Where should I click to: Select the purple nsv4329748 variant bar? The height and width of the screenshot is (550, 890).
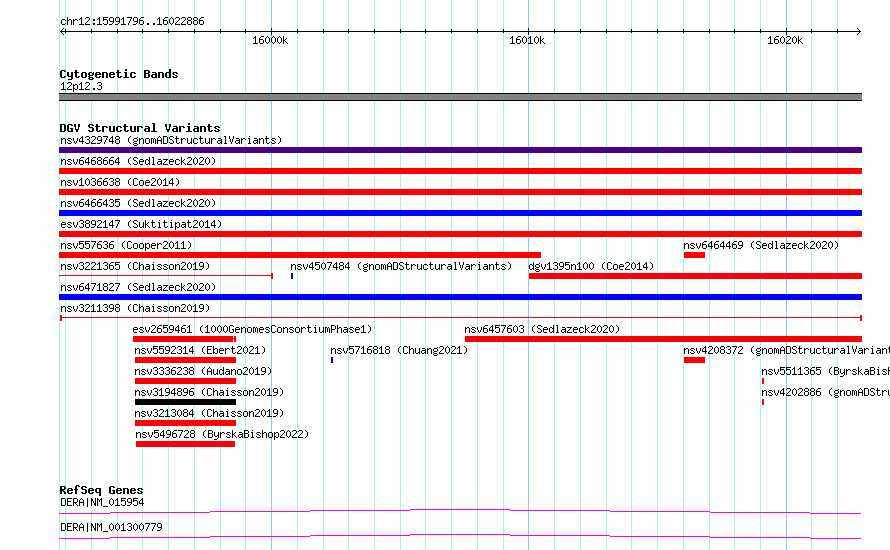coord(460,150)
